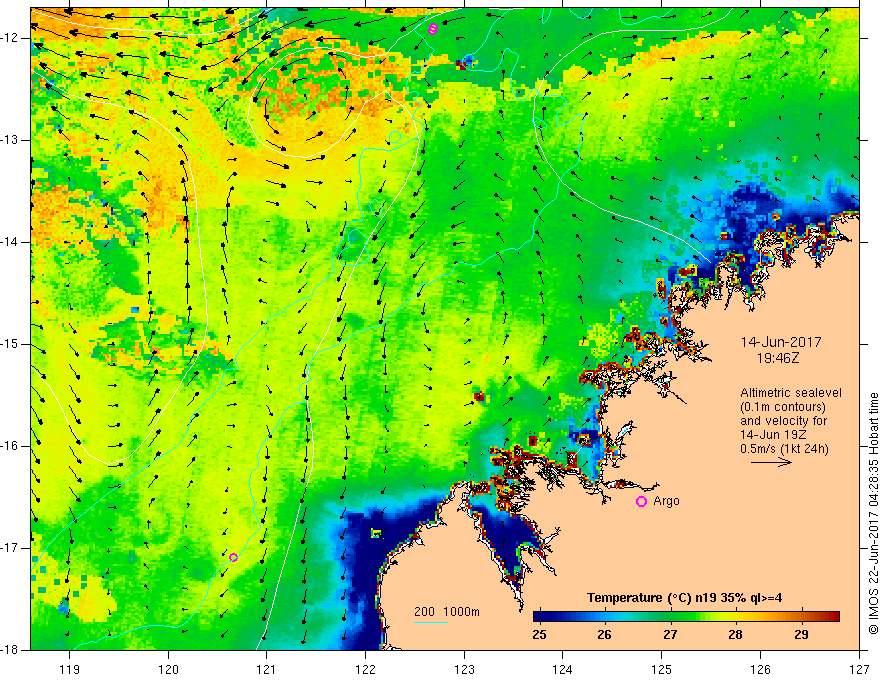Click the magenta Argo float circle near 17°S
Image resolution: width=880 pixels, height=680 pixels.
[233, 557]
